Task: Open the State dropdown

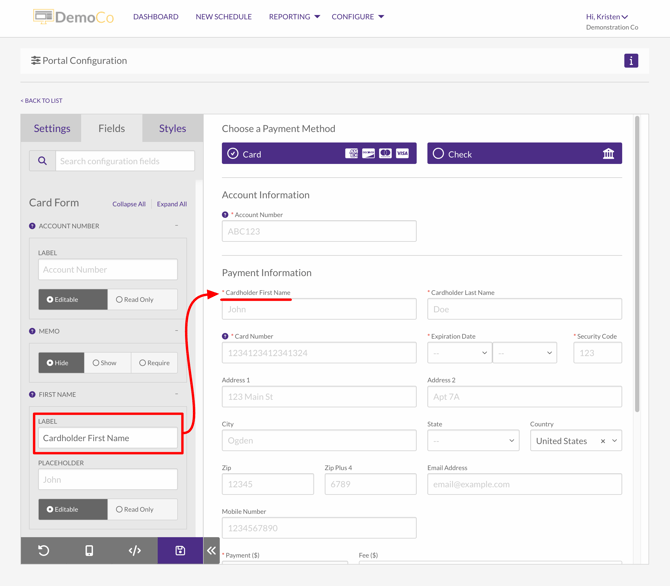Action: tap(473, 440)
